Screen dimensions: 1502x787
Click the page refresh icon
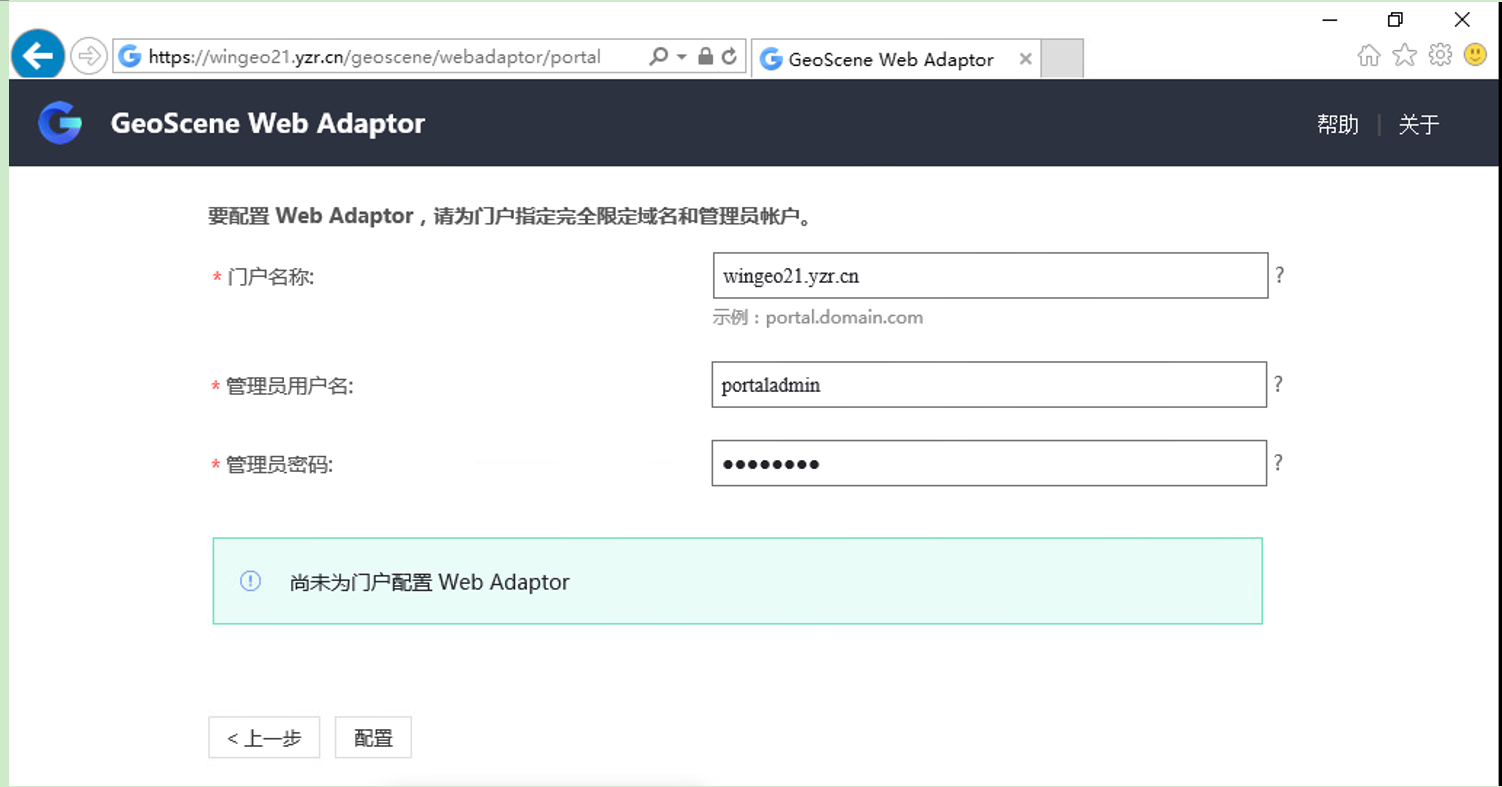[730, 57]
